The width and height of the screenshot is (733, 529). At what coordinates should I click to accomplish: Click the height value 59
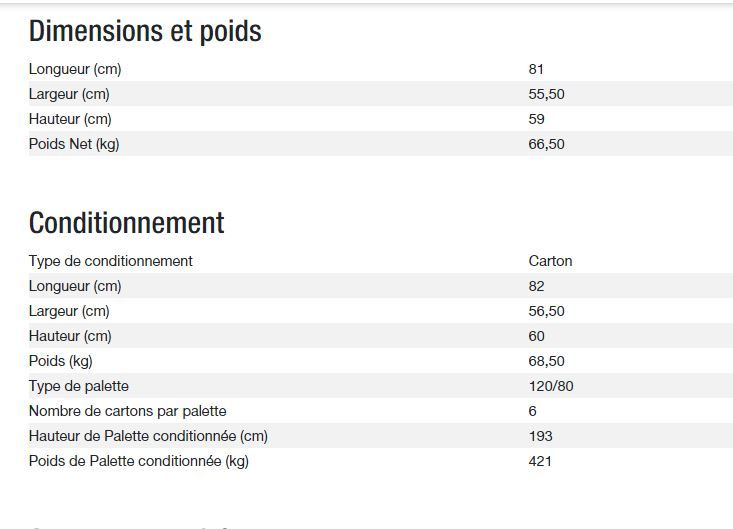pyautogui.click(x=536, y=119)
